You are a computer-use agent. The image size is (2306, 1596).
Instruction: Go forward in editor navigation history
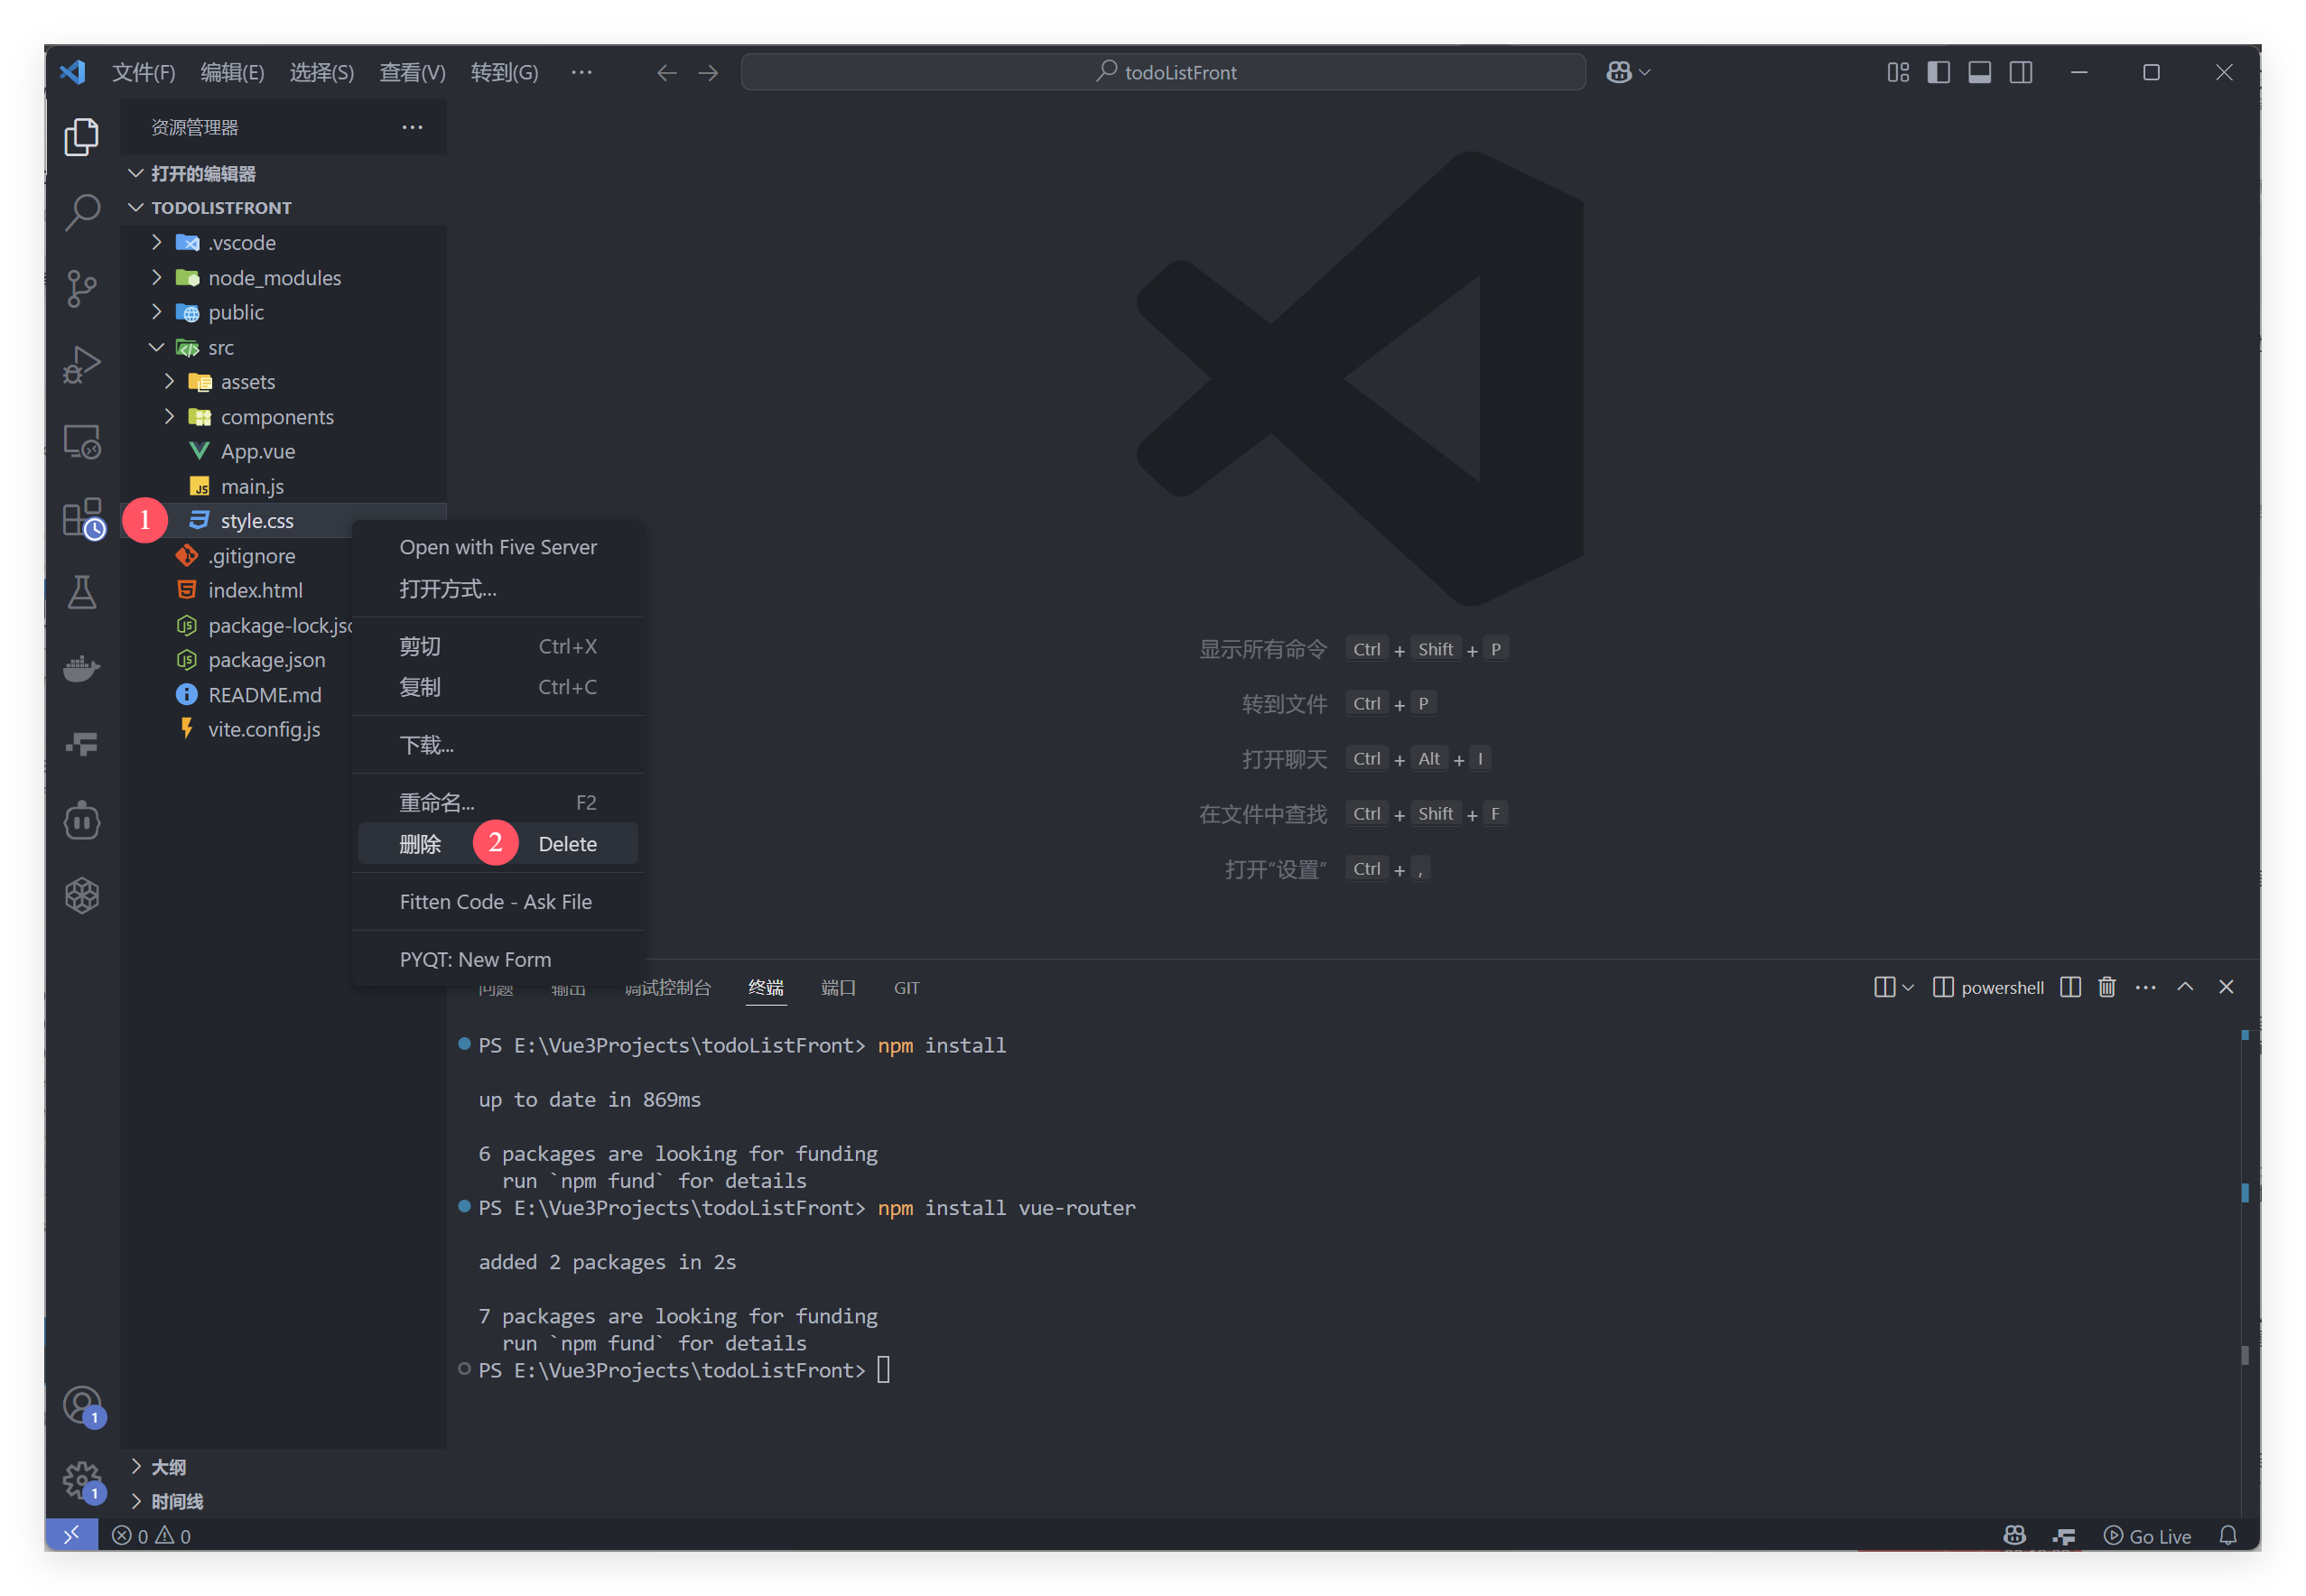pyautogui.click(x=708, y=73)
